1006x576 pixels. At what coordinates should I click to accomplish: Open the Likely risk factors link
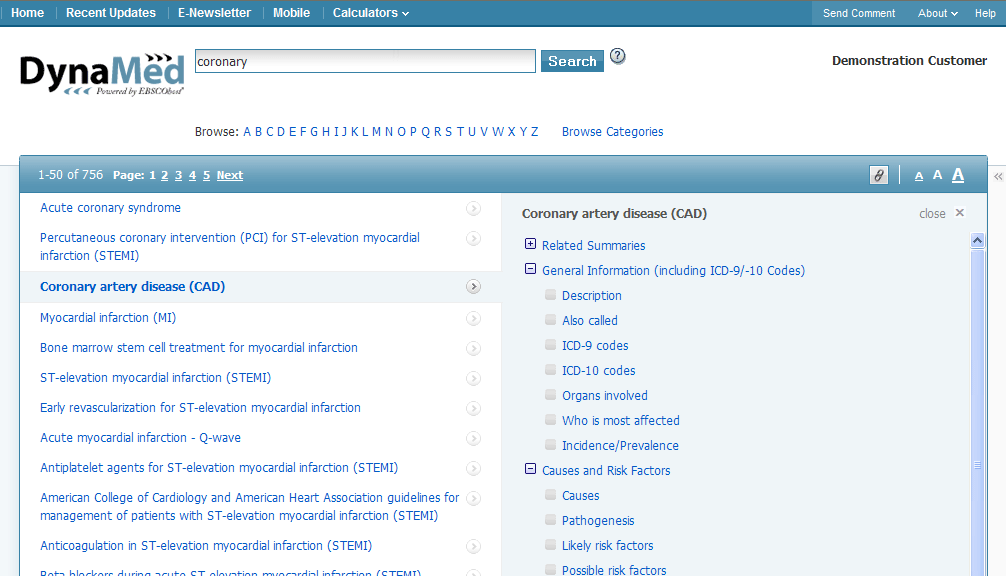[x=608, y=546]
